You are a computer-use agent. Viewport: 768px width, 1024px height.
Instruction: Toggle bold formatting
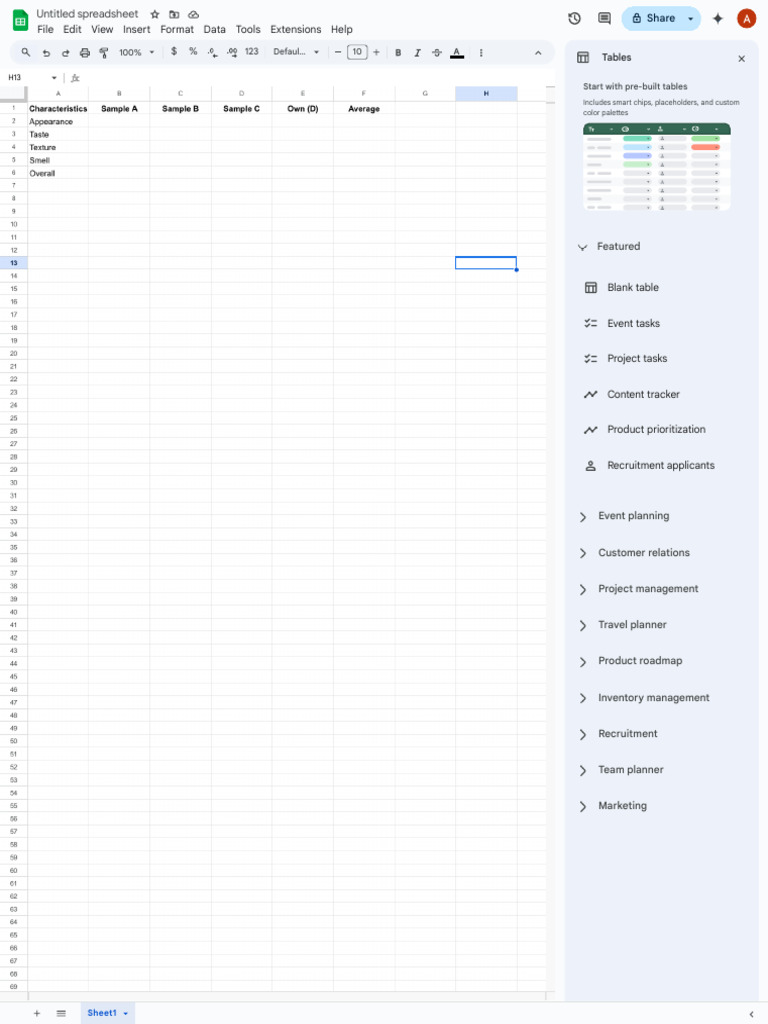pyautogui.click(x=398, y=53)
